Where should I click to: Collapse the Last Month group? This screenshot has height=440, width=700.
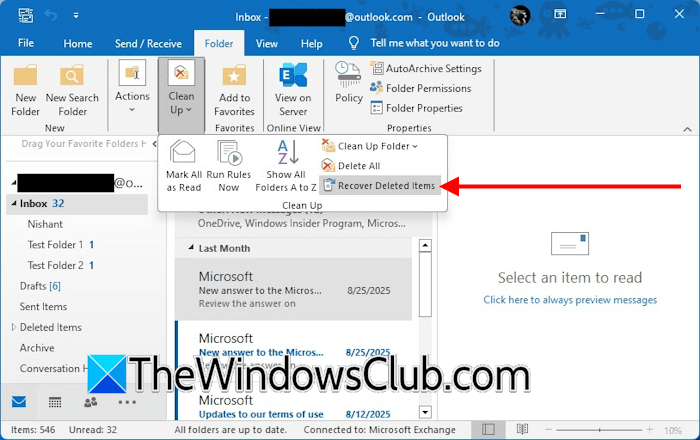(x=191, y=248)
